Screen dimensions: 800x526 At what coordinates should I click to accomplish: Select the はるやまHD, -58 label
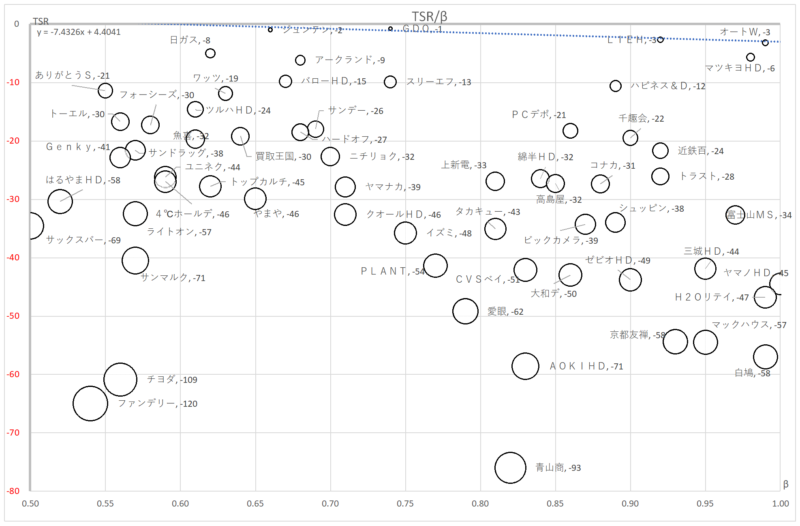(x=83, y=181)
